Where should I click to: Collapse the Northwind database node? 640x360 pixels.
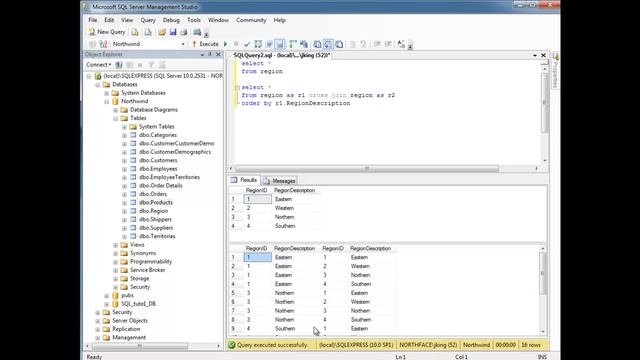pos(107,101)
